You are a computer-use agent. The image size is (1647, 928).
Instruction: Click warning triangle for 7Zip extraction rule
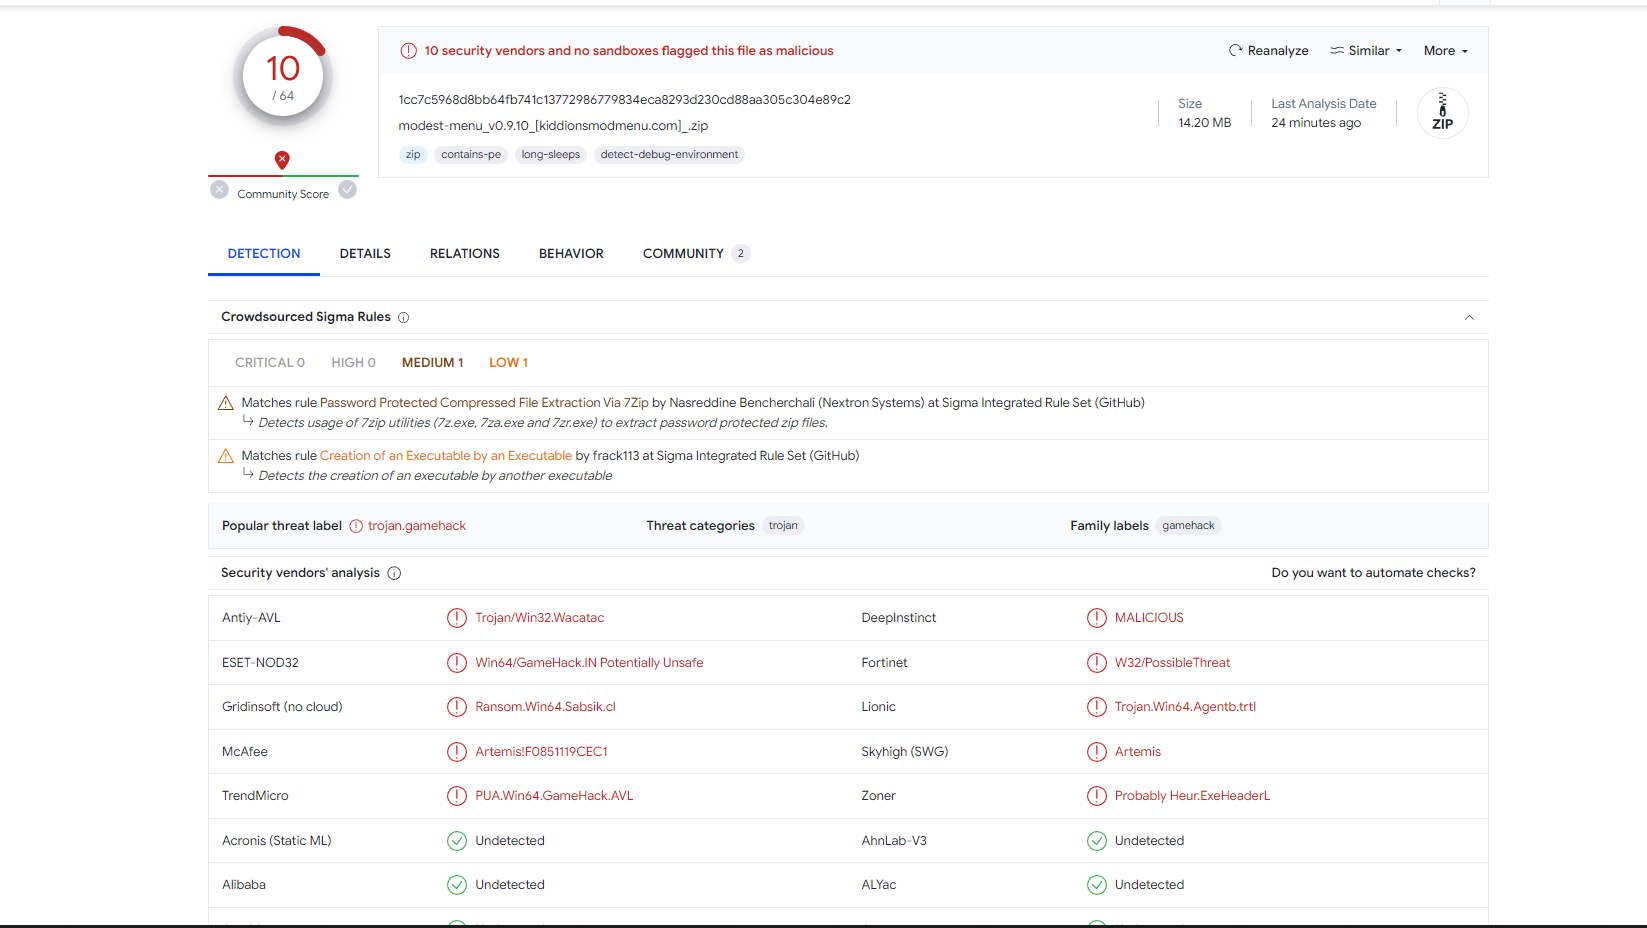point(226,403)
